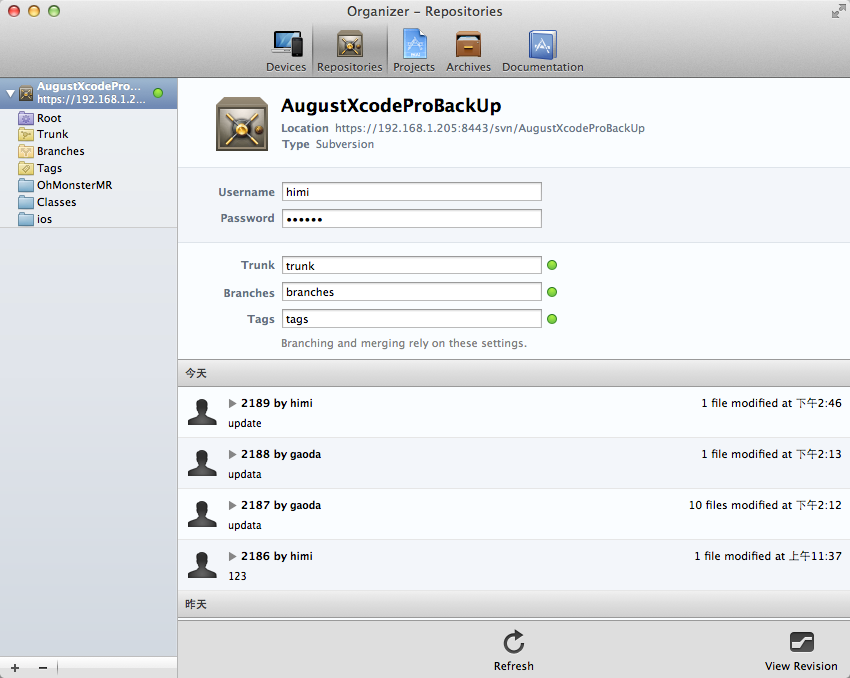850x678 pixels.
Task: Click the green status dot beside Branches
Action: click(552, 292)
